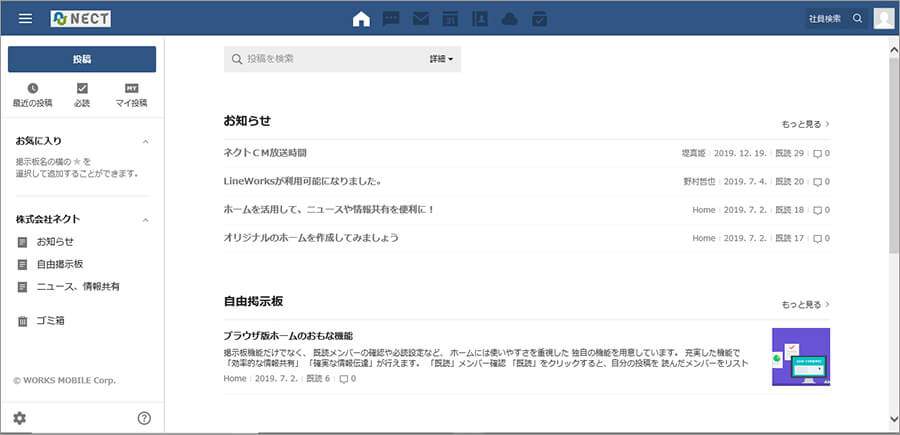This screenshot has width=900, height=435.
Task: Open settings with the gear icon
Action: (x=20, y=418)
